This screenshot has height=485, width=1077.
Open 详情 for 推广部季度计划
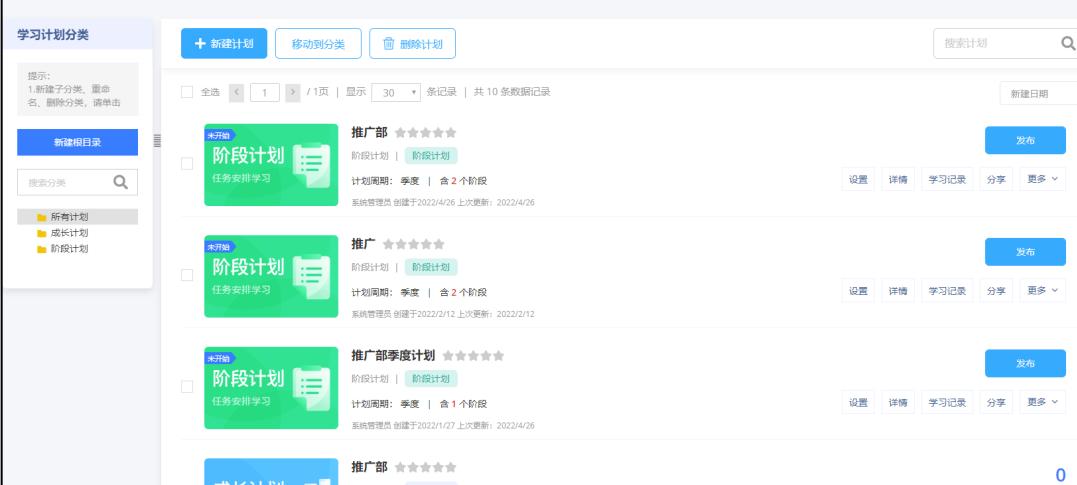click(x=898, y=403)
